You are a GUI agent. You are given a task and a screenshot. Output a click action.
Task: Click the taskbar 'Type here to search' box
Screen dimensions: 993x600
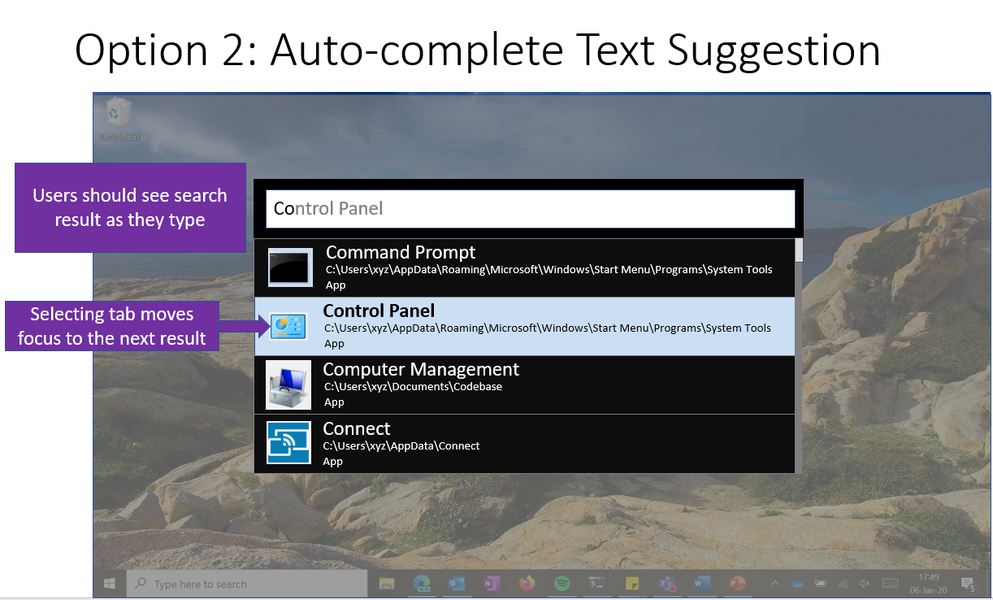click(247, 584)
